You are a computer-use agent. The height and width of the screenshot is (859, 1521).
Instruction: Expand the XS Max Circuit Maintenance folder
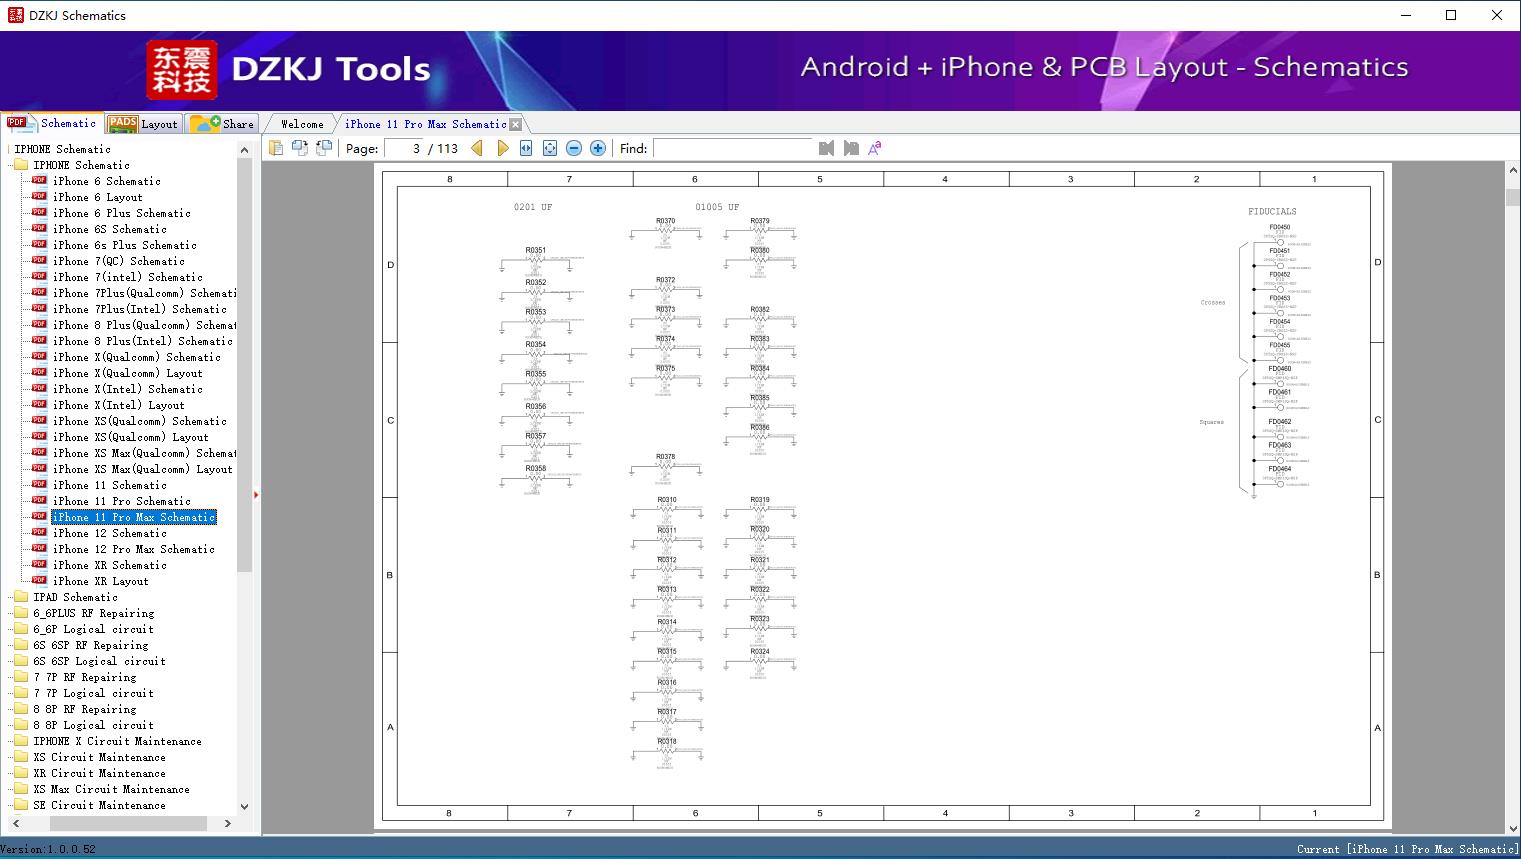pyautogui.click(x=111, y=789)
